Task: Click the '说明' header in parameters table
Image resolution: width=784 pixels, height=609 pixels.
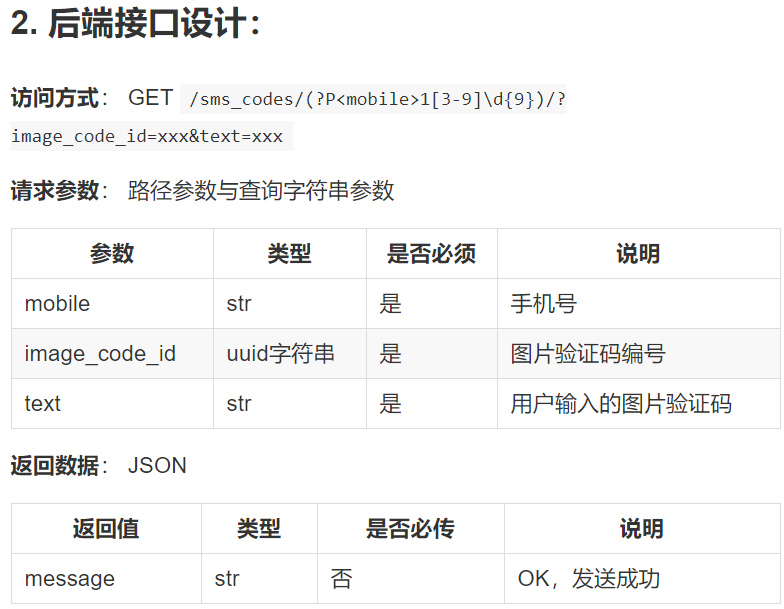Action: (638, 254)
